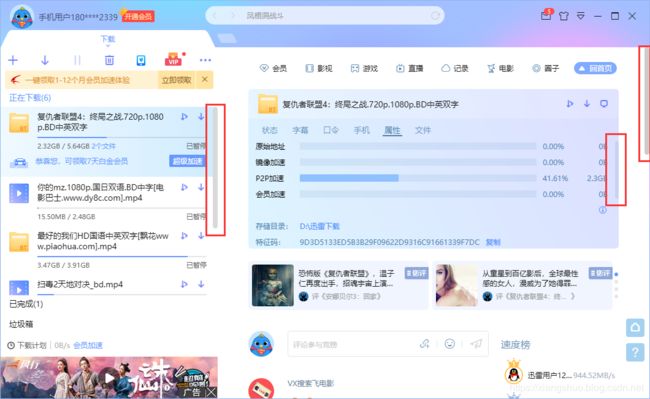Image resolution: width=650 pixels, height=399 pixels.
Task: Open the 2个文件 link under 复仇者联盟4
Action: [x=104, y=146]
